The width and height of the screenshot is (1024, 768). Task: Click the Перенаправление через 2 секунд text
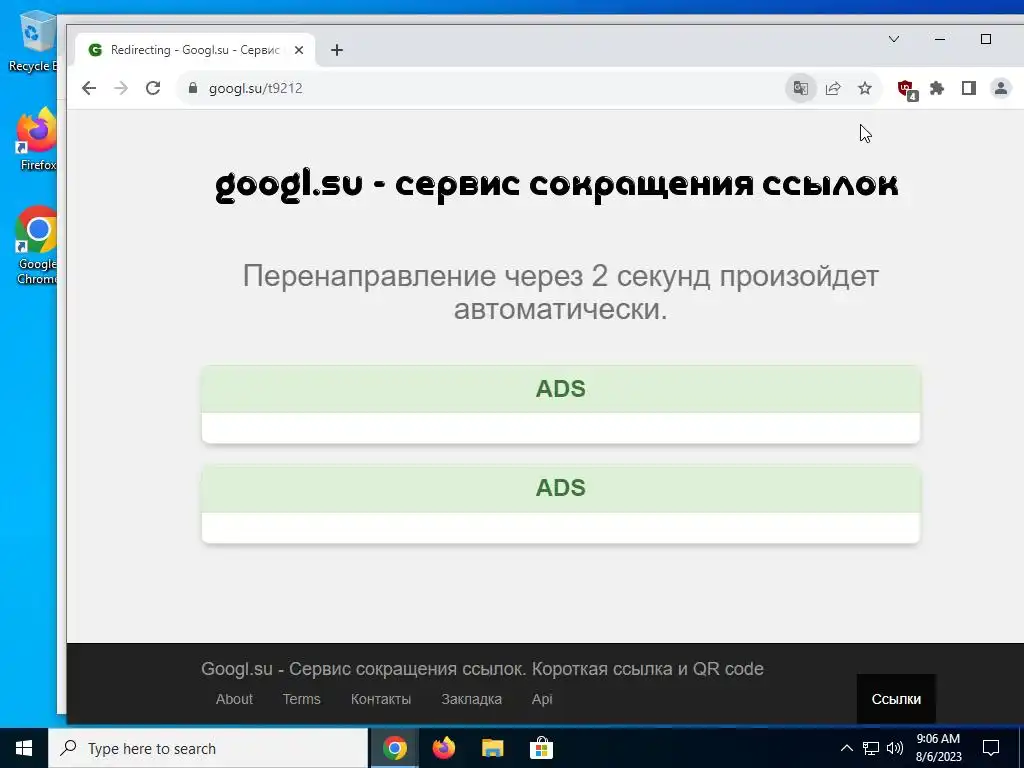pyautogui.click(x=560, y=293)
